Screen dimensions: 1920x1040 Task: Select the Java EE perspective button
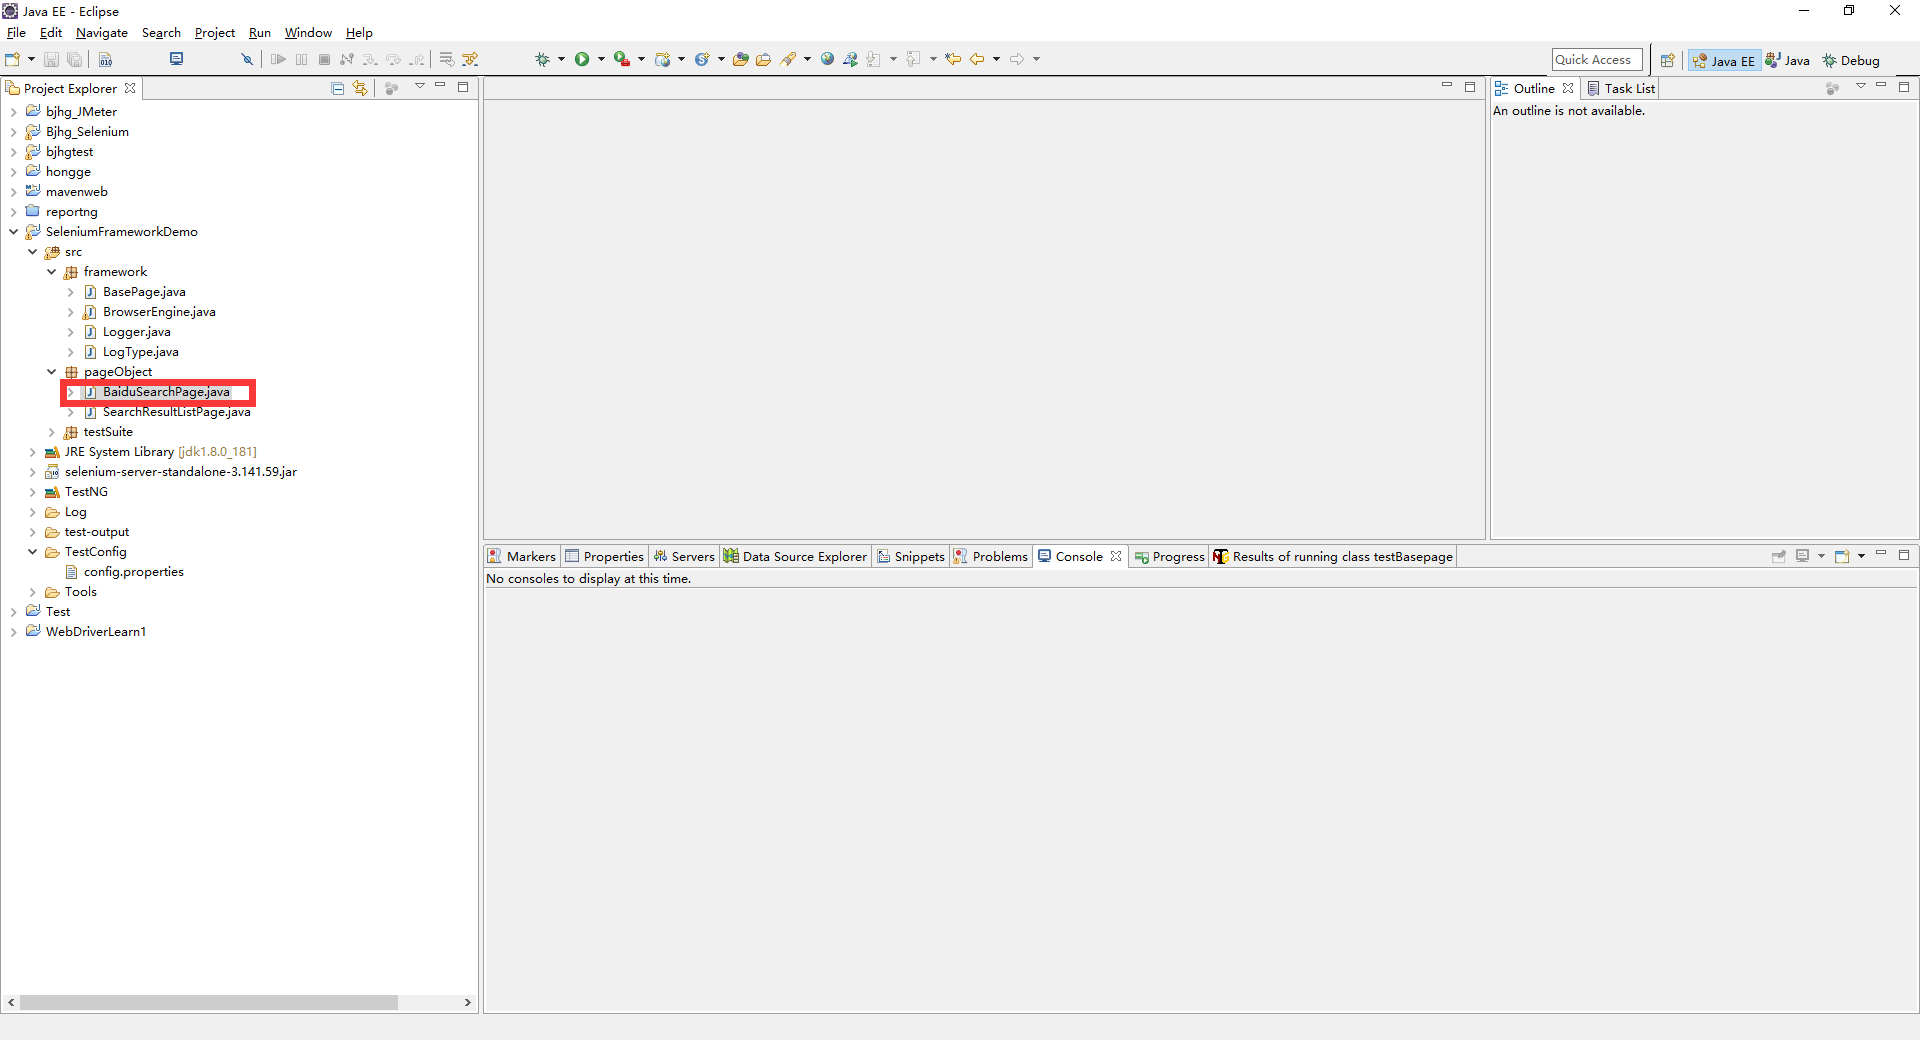[x=1724, y=61]
